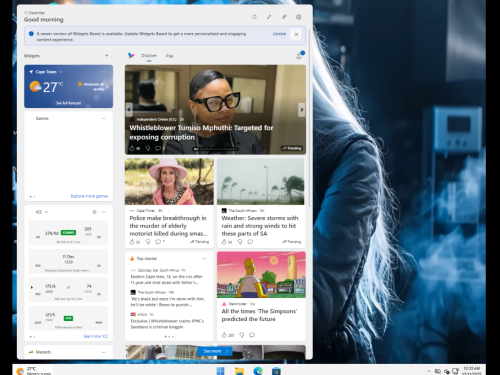The height and width of the screenshot is (375, 500).
Task: Click the See more button
Action: 215,351
